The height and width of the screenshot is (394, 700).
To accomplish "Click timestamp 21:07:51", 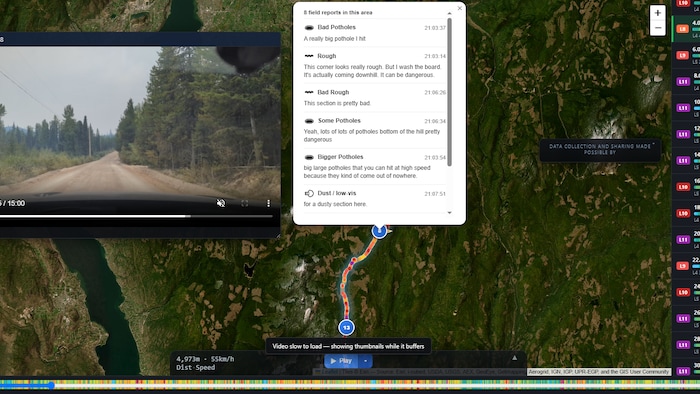I will [435, 194].
